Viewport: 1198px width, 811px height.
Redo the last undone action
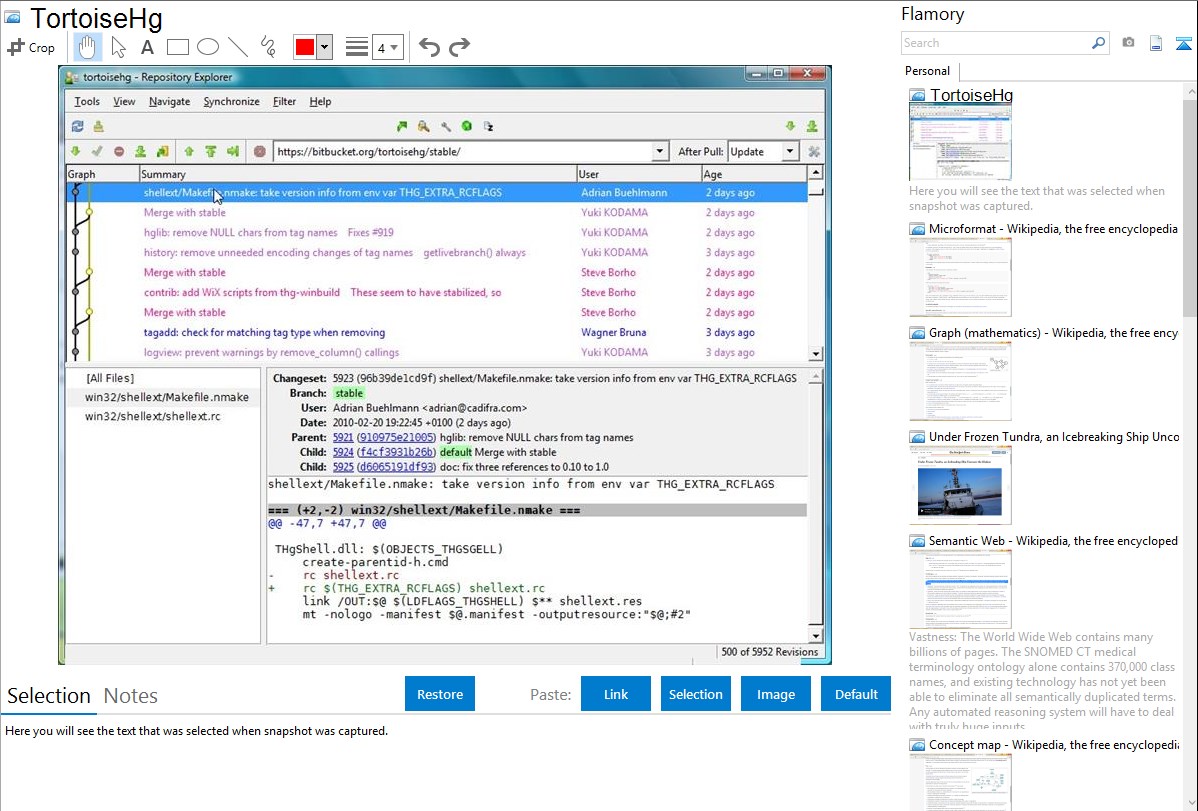point(459,47)
